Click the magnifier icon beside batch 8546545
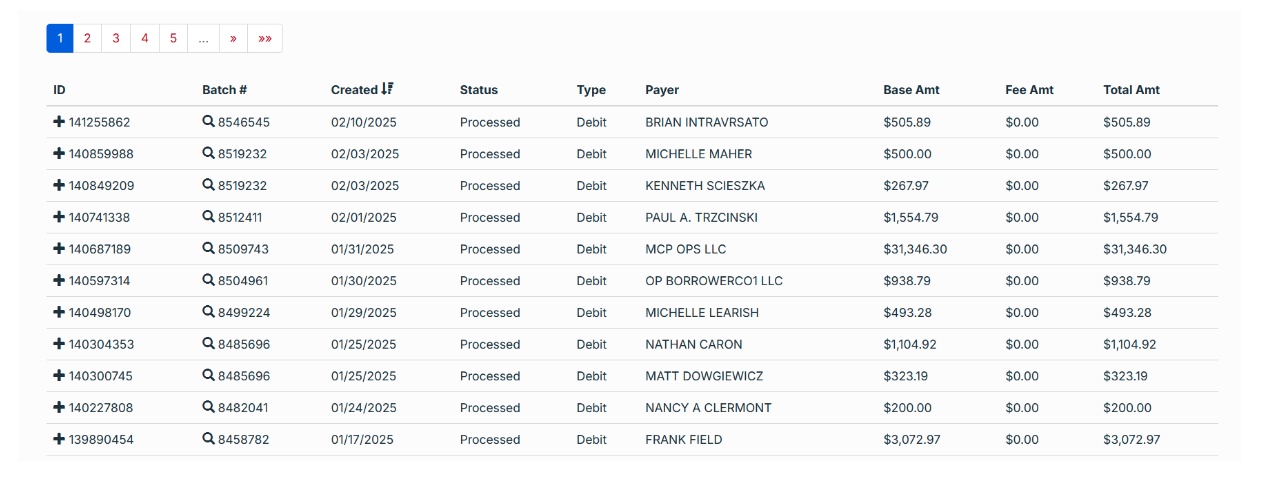The width and height of the screenshot is (1278, 485). pos(208,122)
